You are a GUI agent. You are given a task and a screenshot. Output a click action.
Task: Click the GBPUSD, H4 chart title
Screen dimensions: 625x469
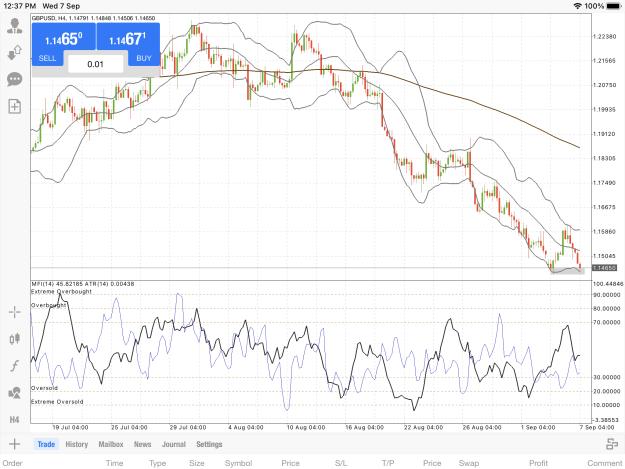94,18
